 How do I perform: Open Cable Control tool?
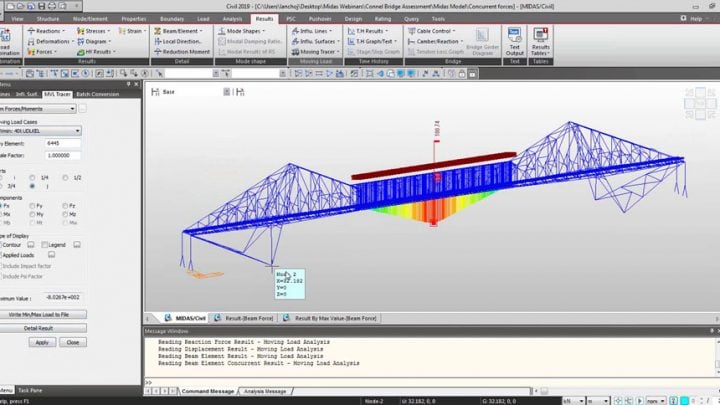point(432,31)
